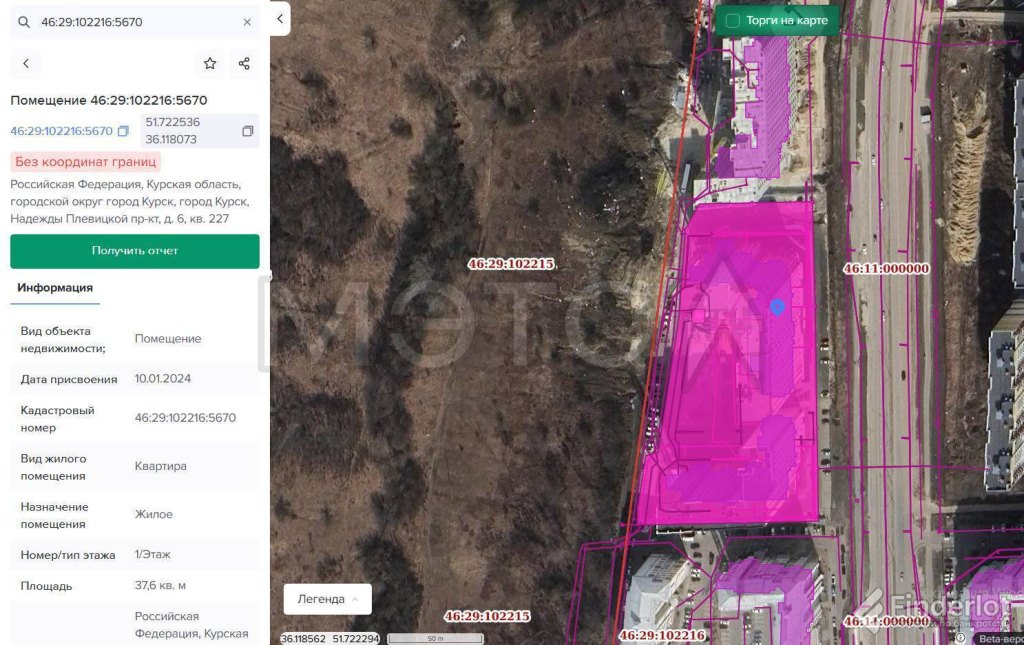This screenshot has height=645, width=1024.
Task: Go back using the left arrow button
Action: tap(26, 64)
